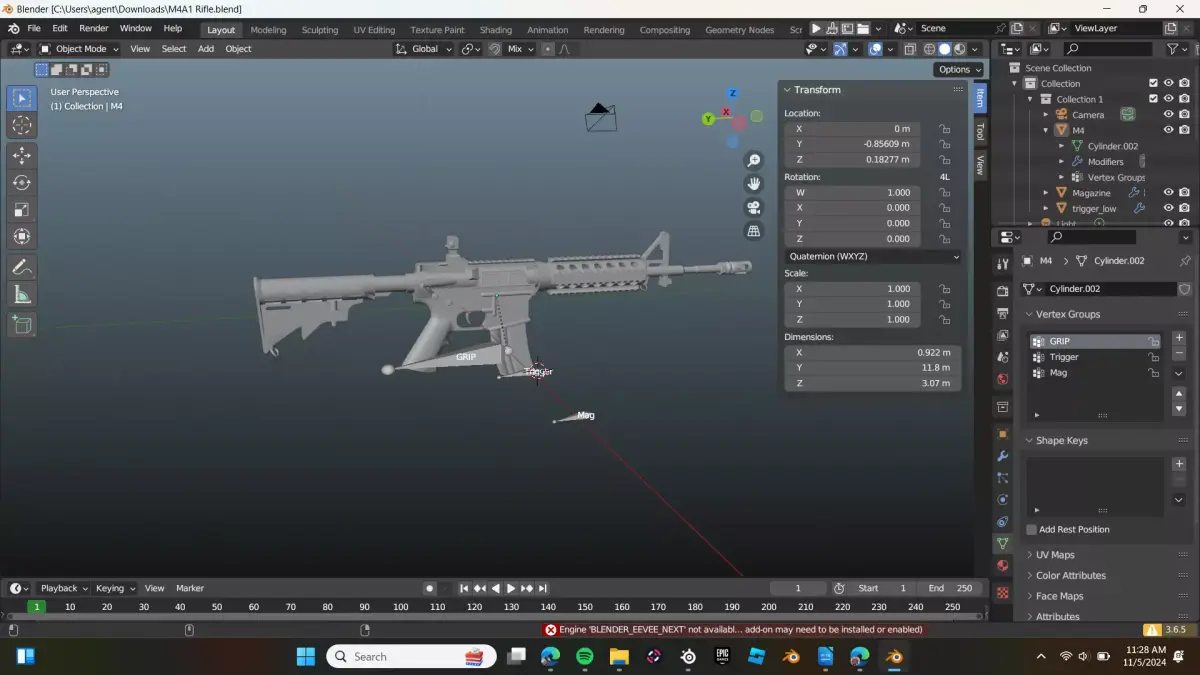
Task: Open Texture properties checker tab
Action: 1002,592
